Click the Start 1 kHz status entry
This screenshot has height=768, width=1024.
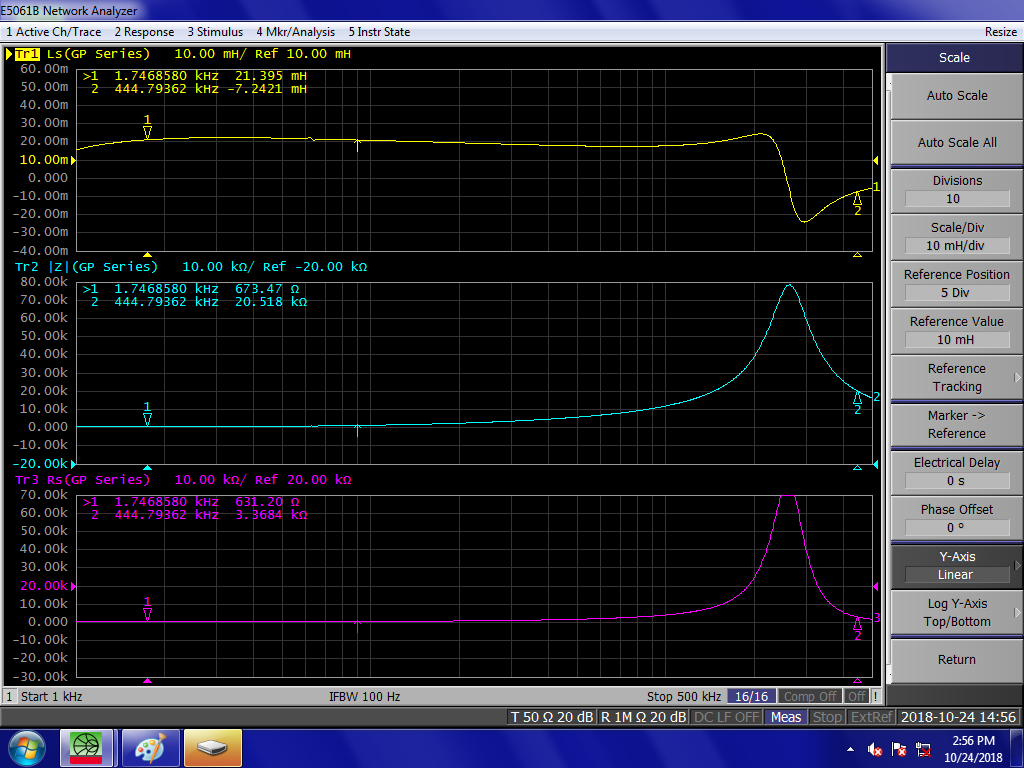pyautogui.click(x=52, y=696)
